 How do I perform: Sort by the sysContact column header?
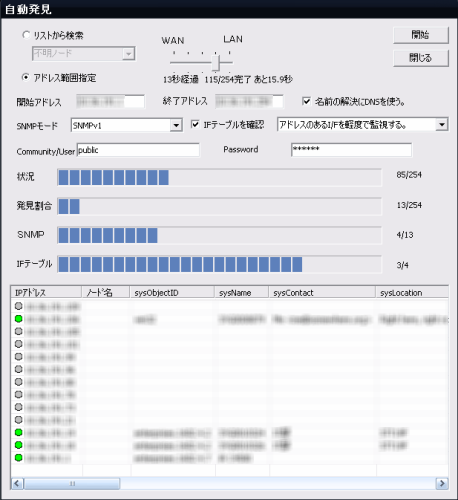[x=323, y=292]
